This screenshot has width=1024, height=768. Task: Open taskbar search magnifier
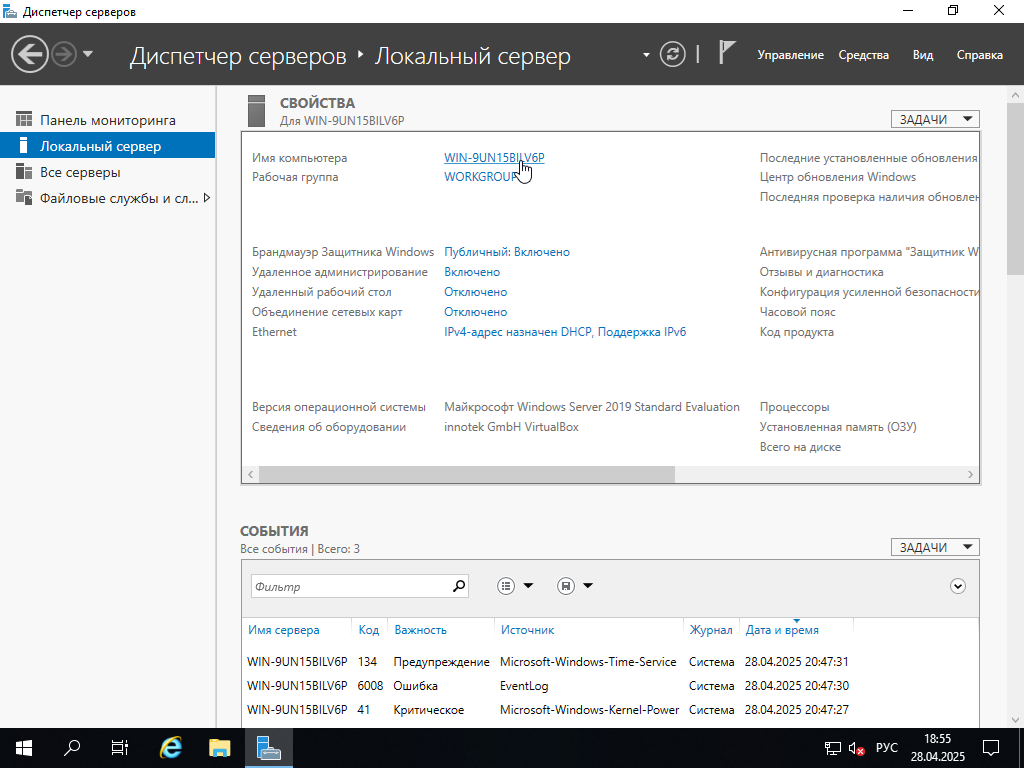pyautogui.click(x=72, y=748)
